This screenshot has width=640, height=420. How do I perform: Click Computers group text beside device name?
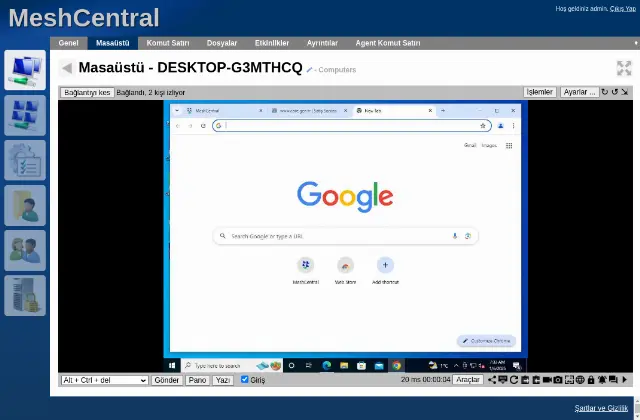pyautogui.click(x=337, y=70)
